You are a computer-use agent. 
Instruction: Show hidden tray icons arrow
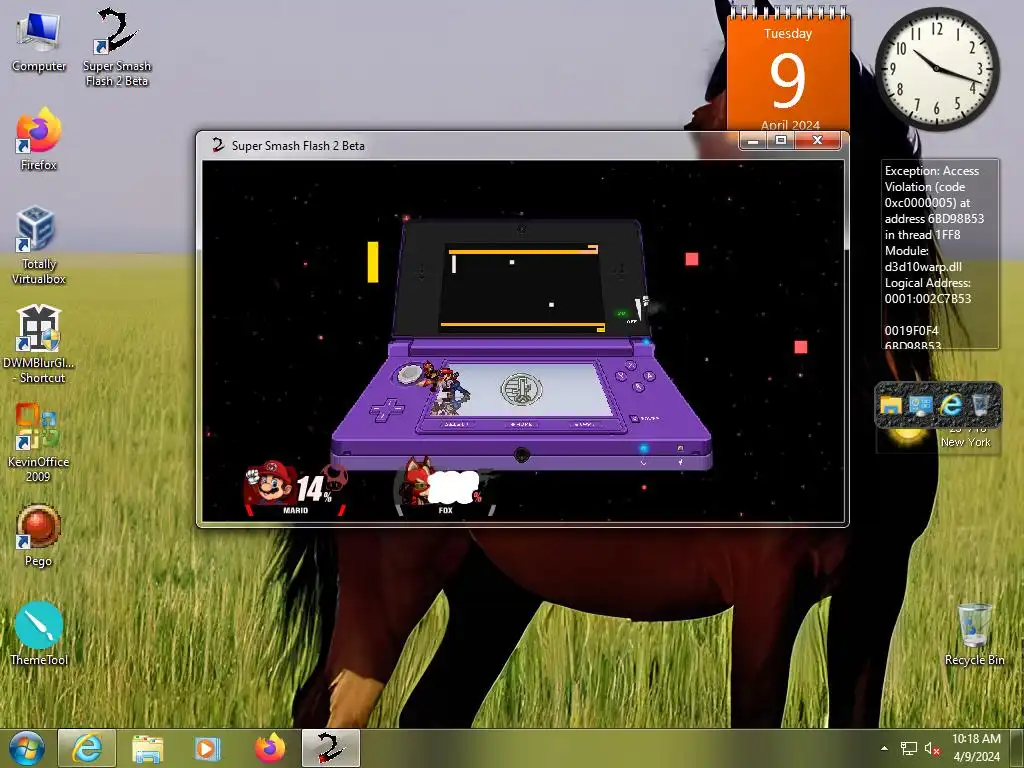pos(884,748)
